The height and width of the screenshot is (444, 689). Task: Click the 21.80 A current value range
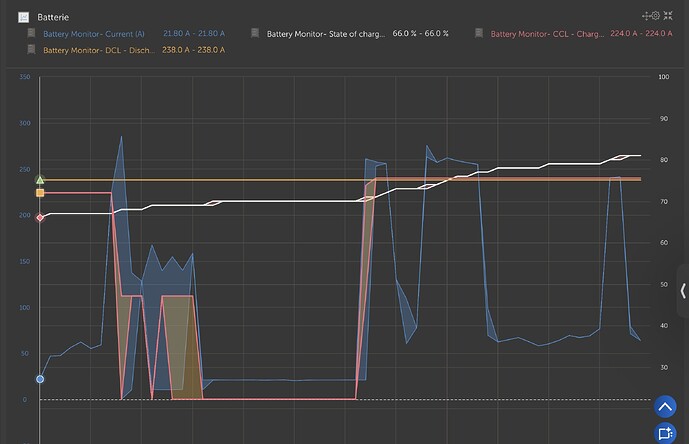tap(194, 33)
